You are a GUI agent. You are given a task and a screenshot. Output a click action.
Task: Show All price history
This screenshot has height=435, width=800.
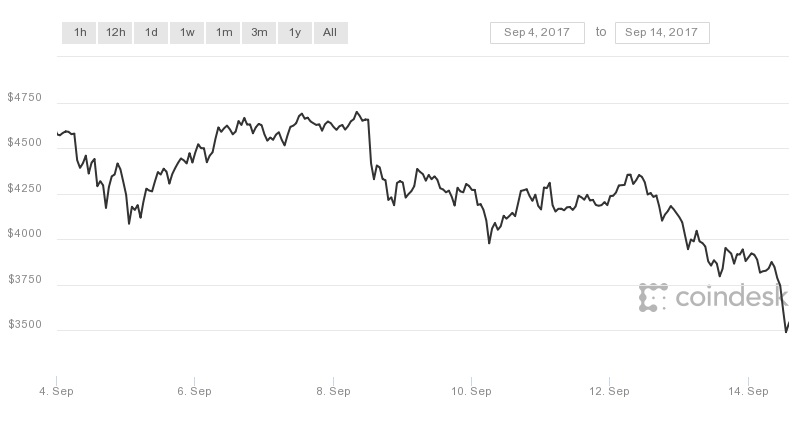(x=331, y=33)
